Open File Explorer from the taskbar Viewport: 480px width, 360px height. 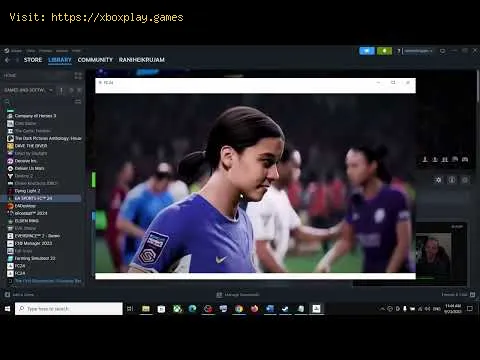click(146, 309)
